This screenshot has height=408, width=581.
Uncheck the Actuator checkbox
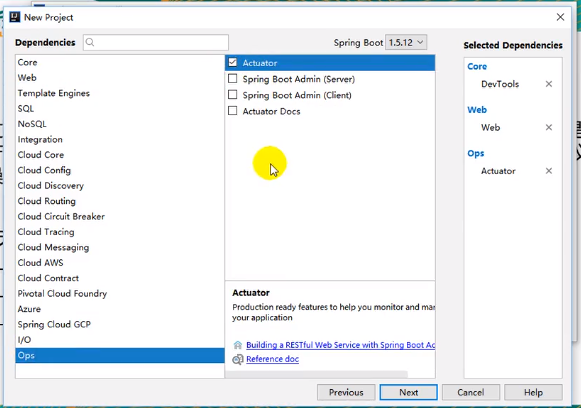point(233,63)
